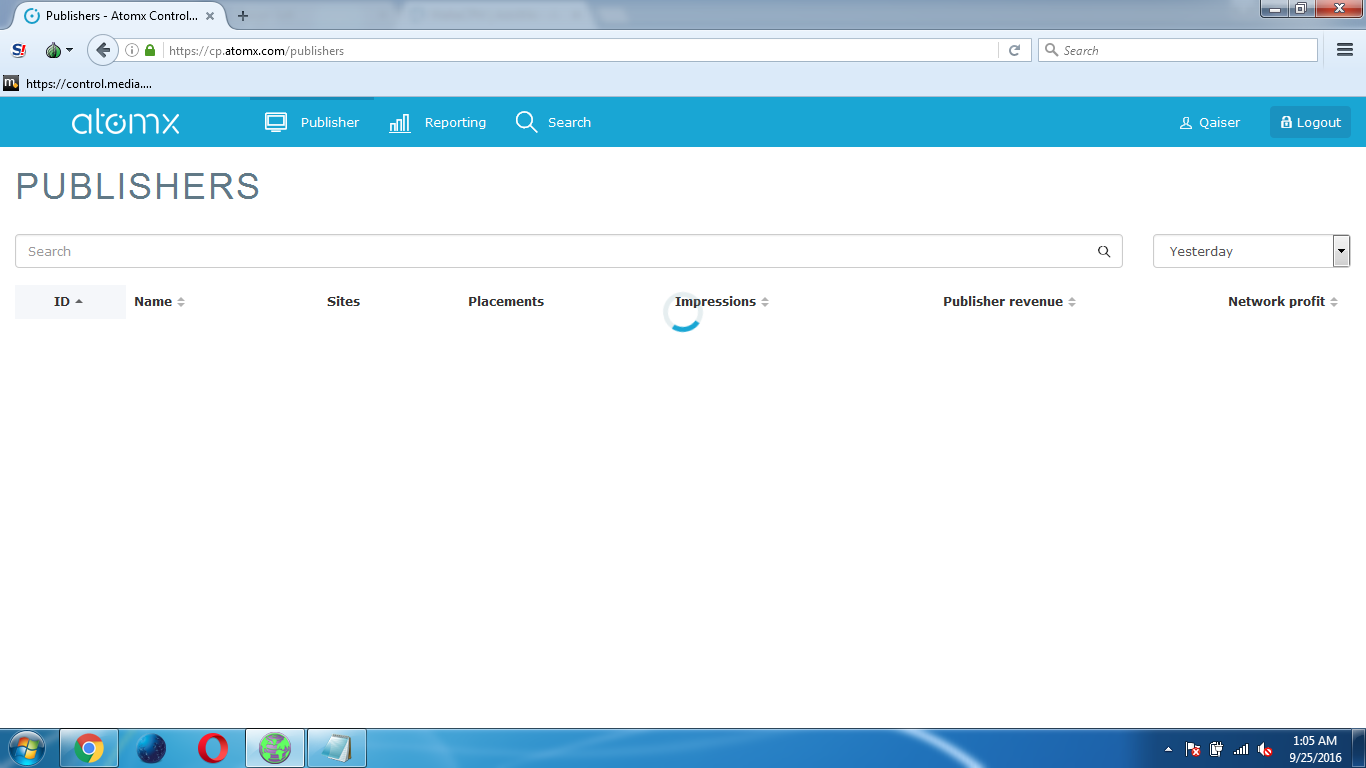Screen dimensions: 1366x768
Task: Click the site information icon in the address bar
Action: 132,50
